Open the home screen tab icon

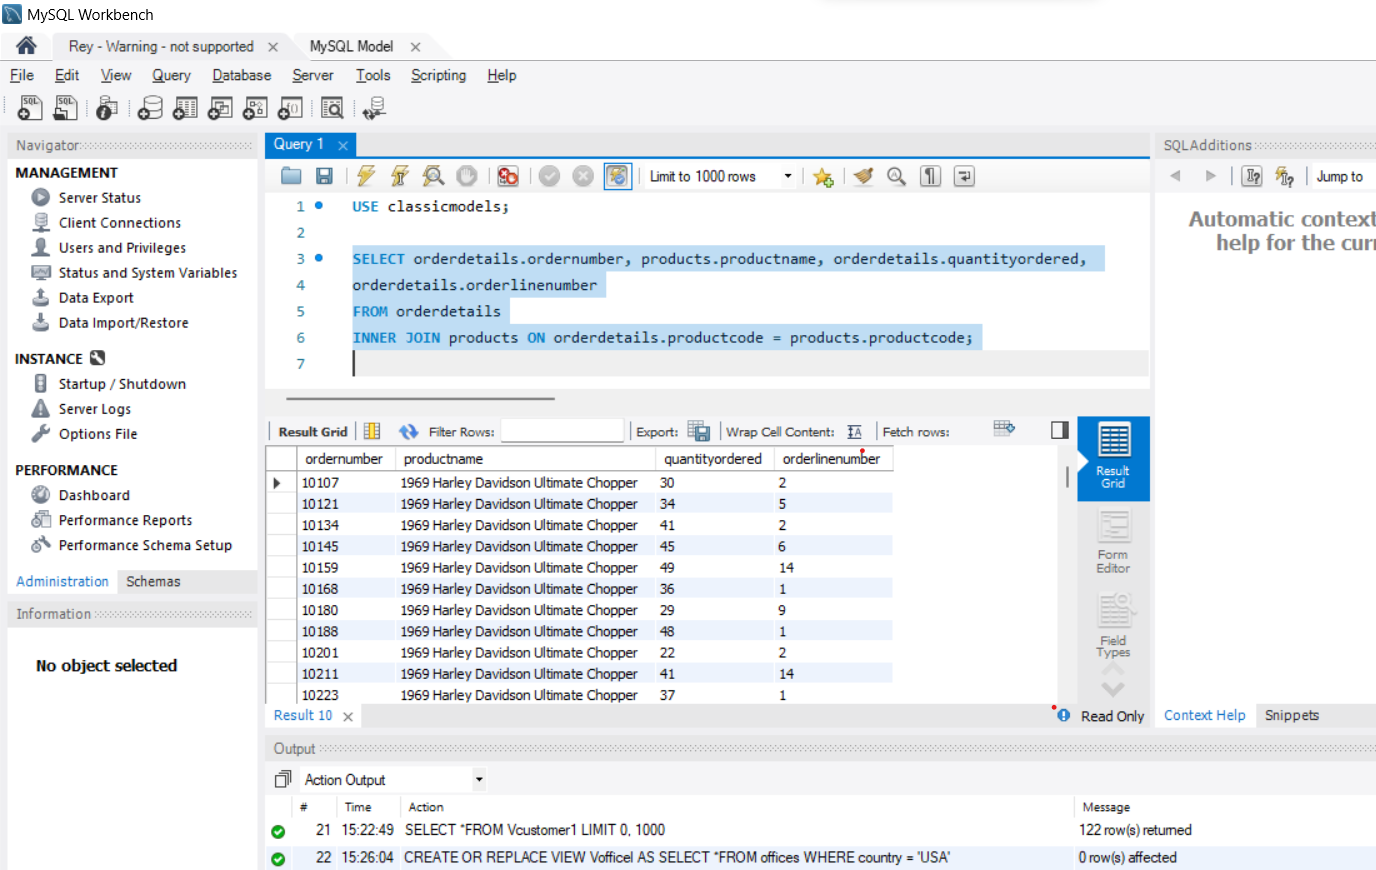click(27, 46)
